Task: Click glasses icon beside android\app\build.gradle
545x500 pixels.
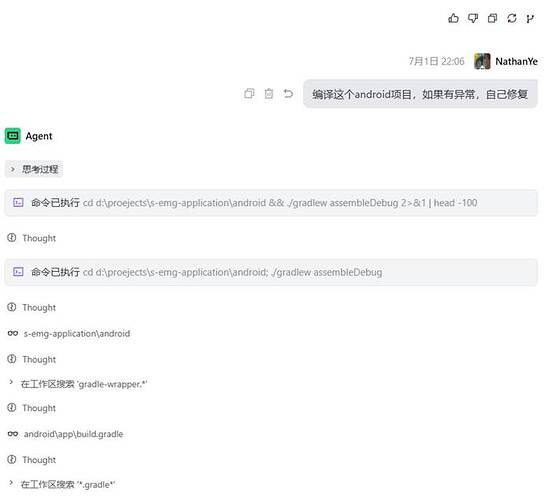Action: (x=13, y=434)
